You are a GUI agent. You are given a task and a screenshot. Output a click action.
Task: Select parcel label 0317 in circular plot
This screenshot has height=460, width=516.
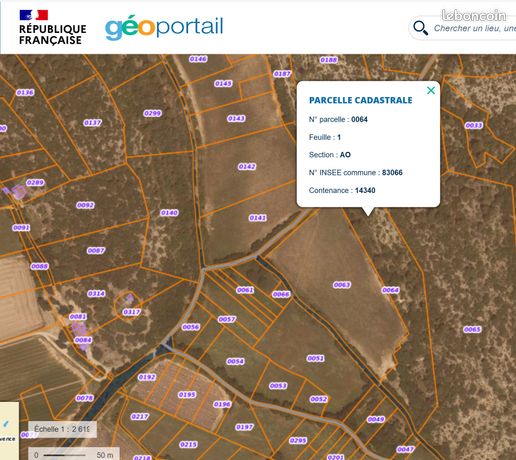coord(132,312)
